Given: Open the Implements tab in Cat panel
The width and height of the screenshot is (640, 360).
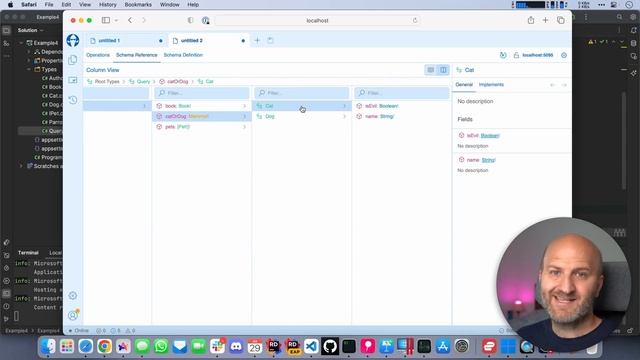Looking at the screenshot, I should coord(491,84).
